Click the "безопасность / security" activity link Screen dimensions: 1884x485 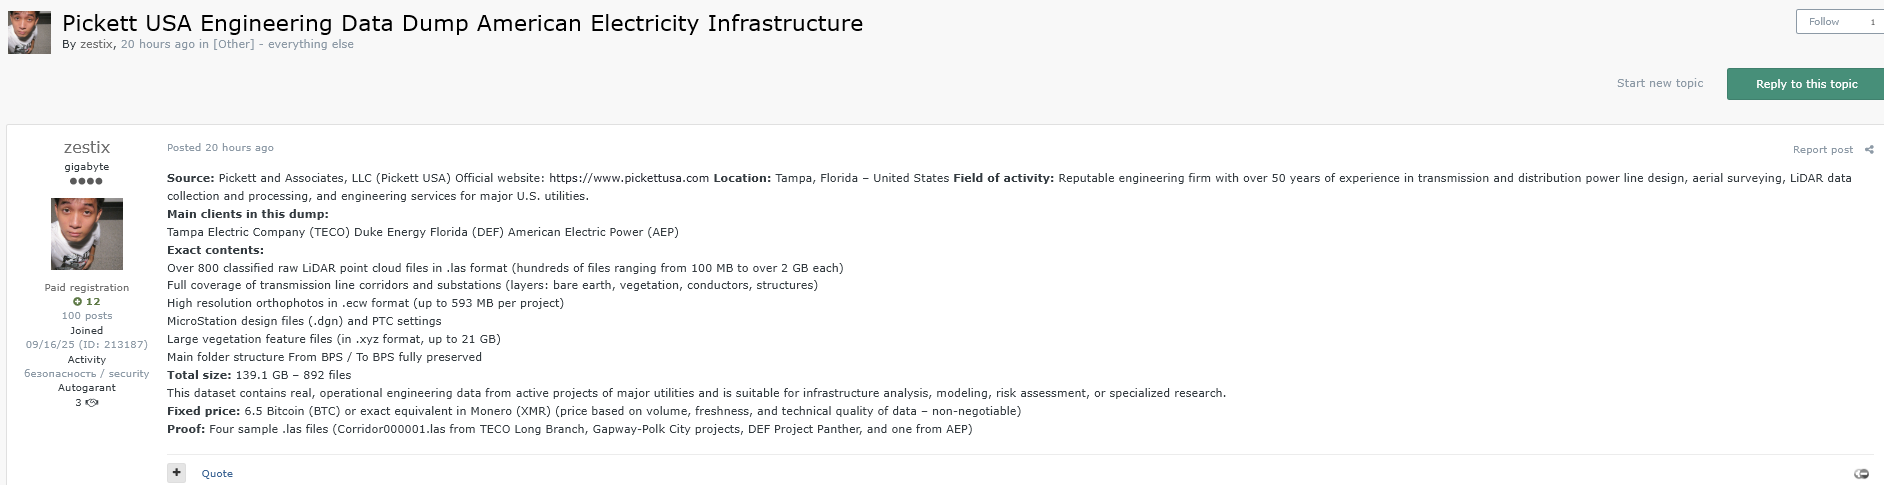coord(87,374)
